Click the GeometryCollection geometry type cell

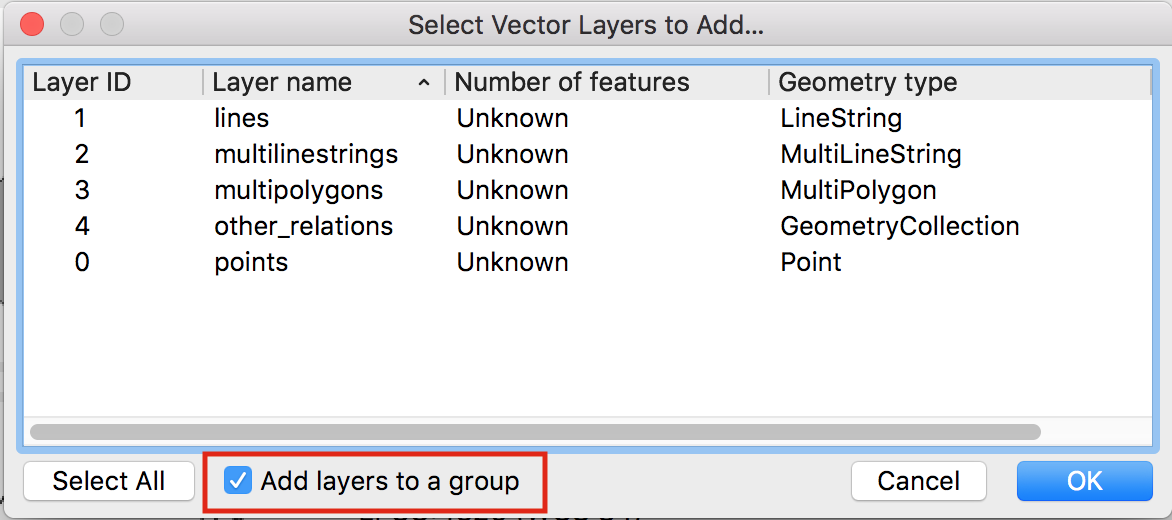coord(900,226)
